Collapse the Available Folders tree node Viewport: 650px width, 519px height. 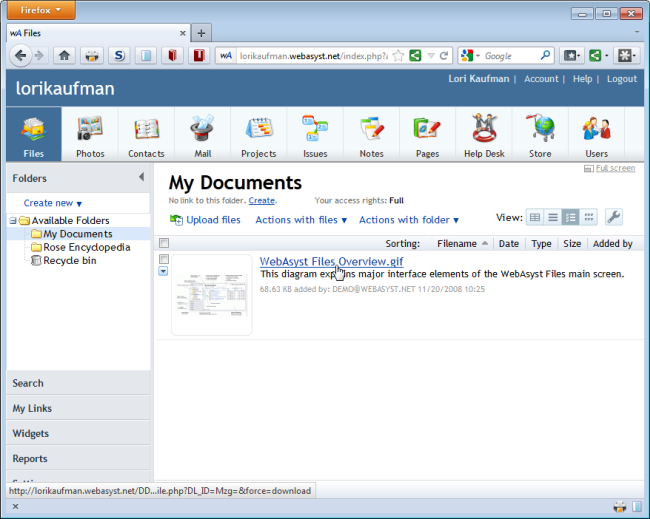click(13, 221)
